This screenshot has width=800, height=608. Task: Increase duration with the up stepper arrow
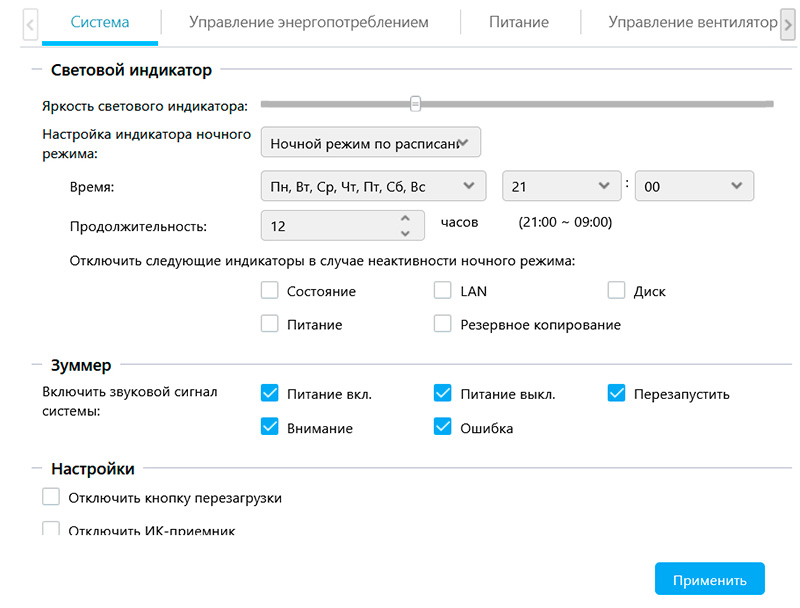(404, 218)
